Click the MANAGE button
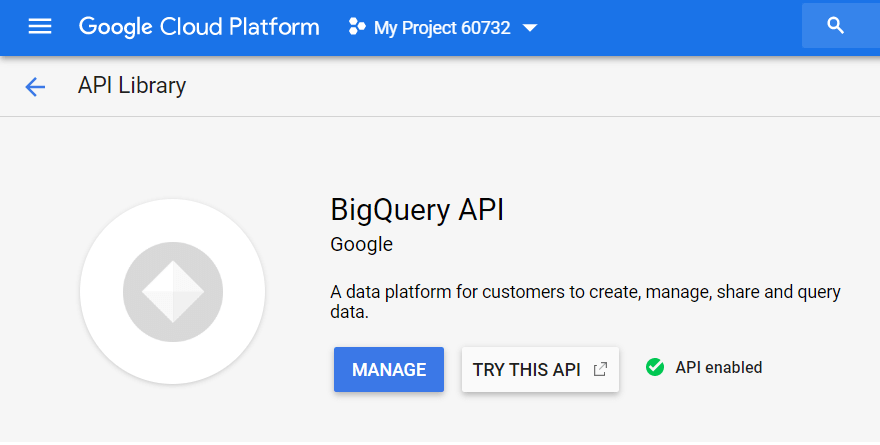Viewport: 880px width, 445px height. coord(389,369)
